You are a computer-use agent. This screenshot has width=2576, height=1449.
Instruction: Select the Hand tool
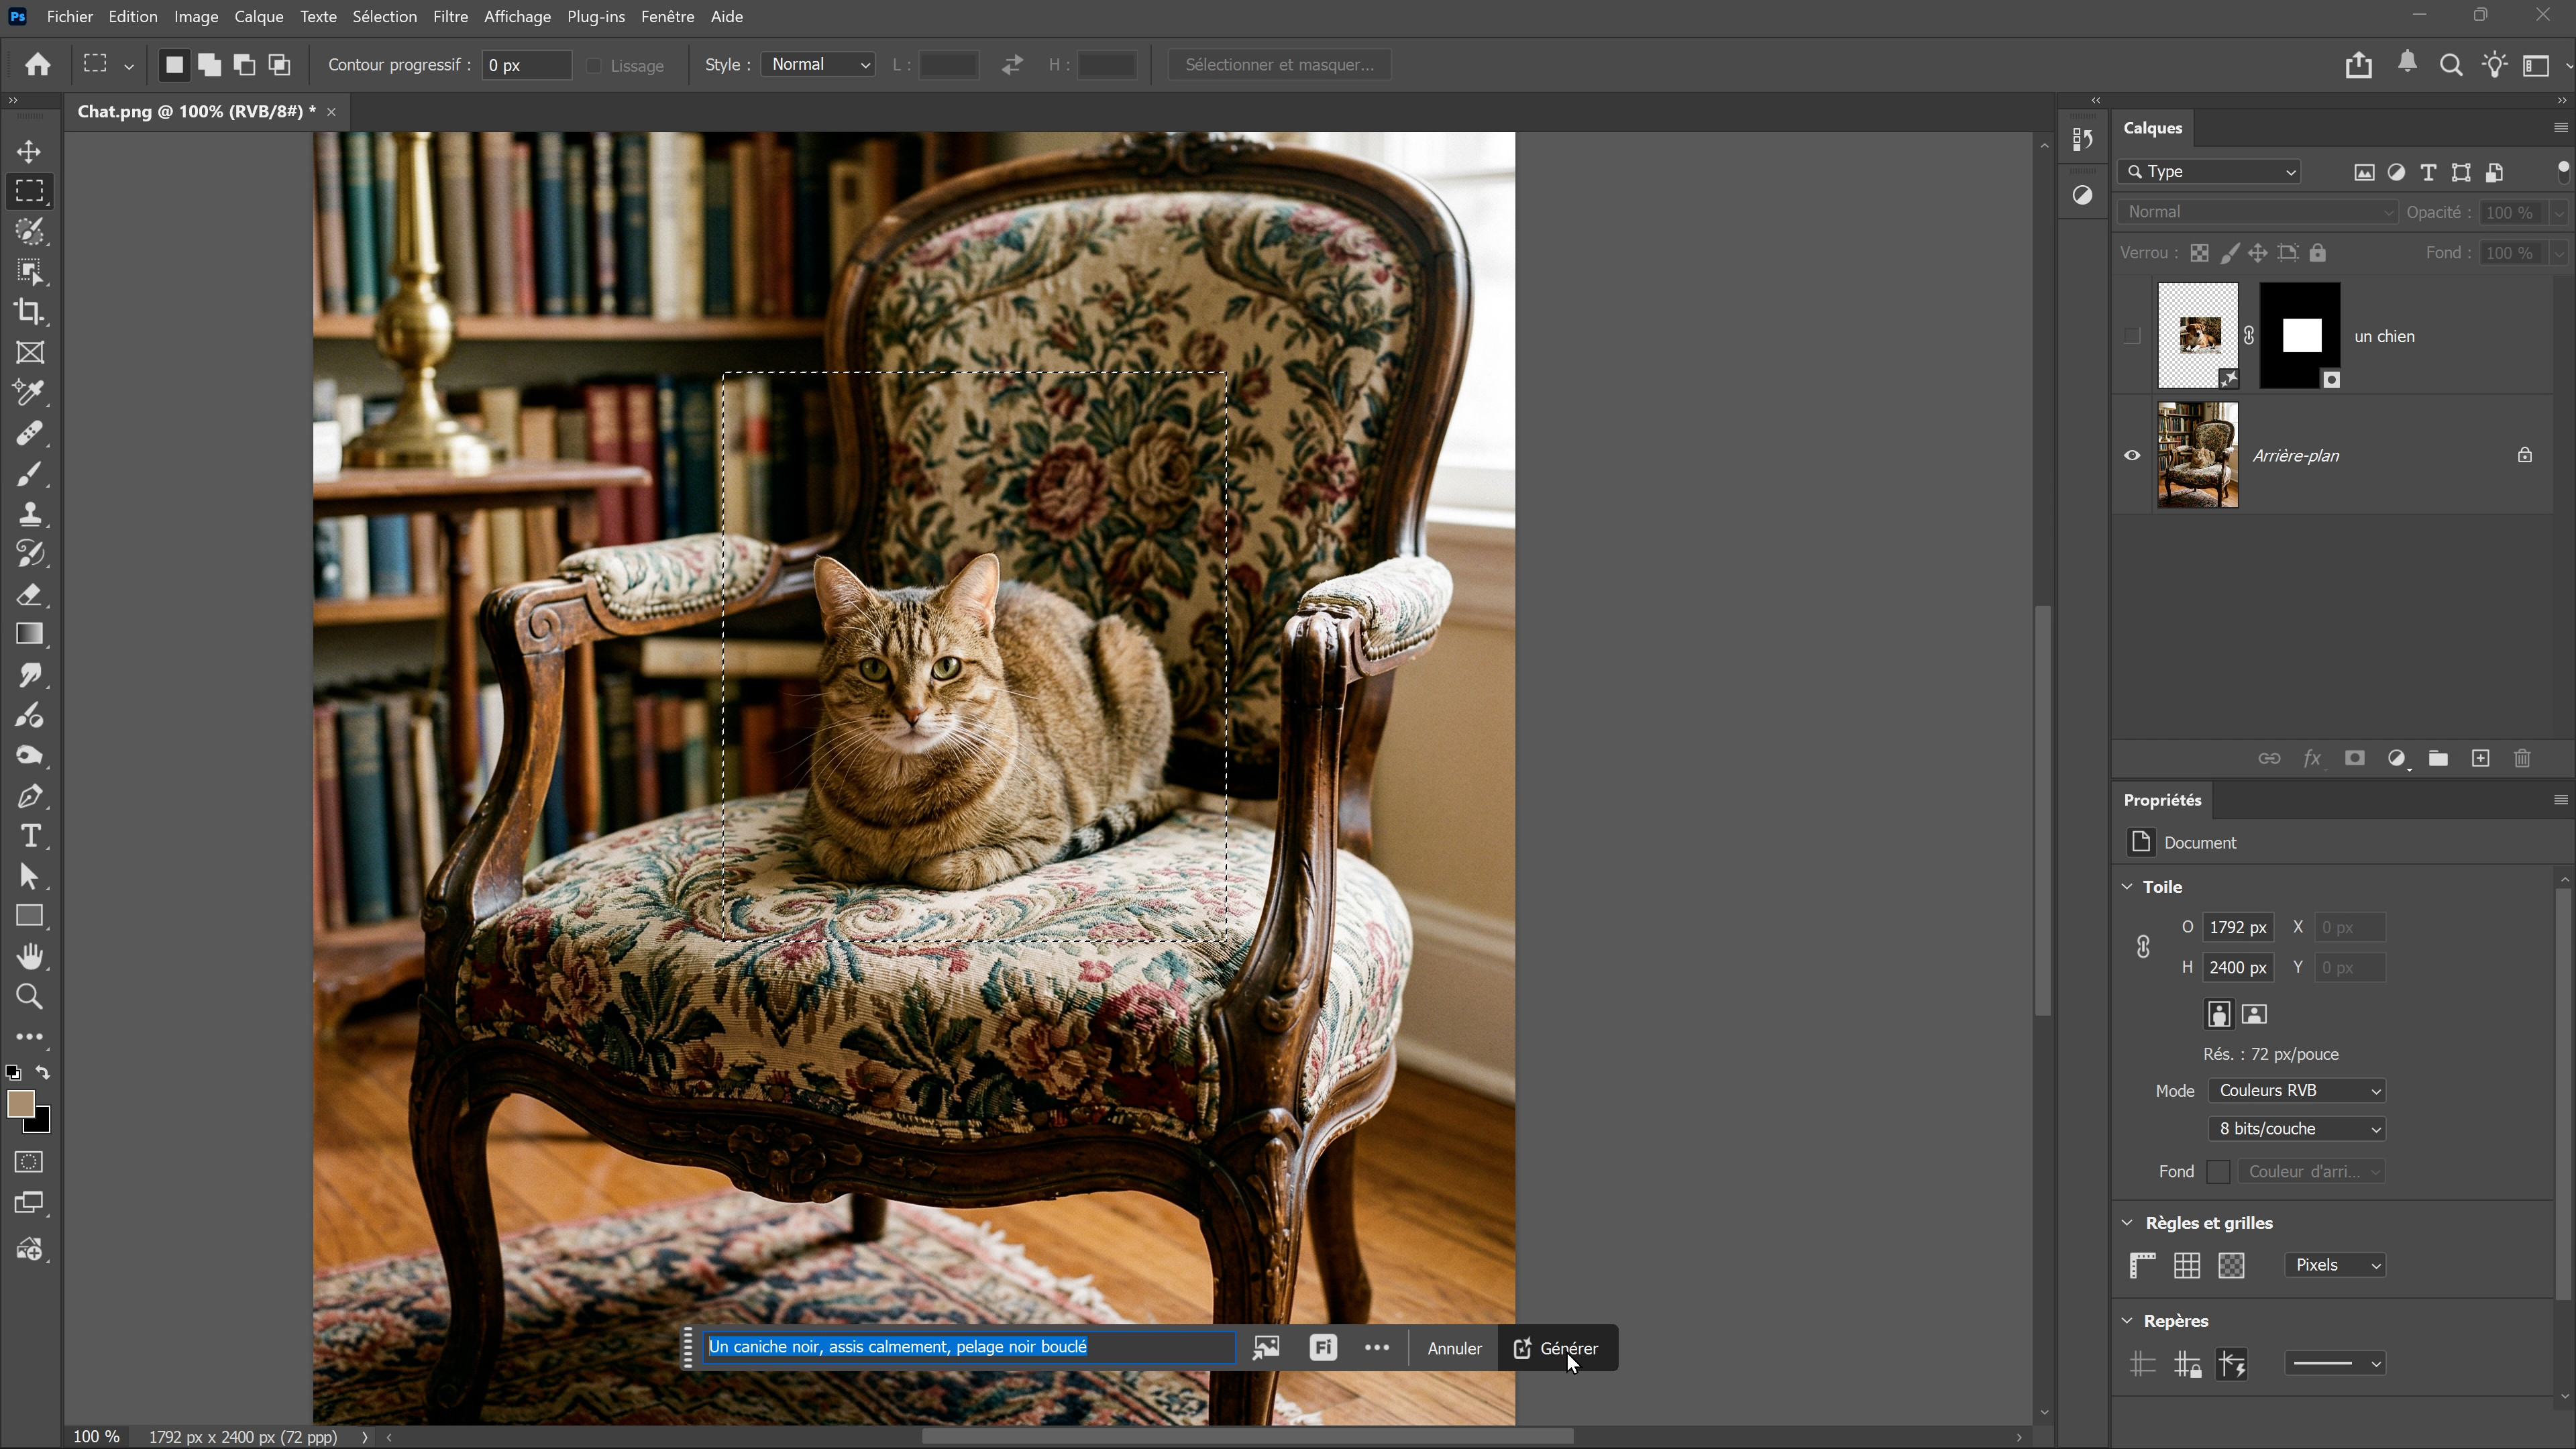tap(29, 957)
